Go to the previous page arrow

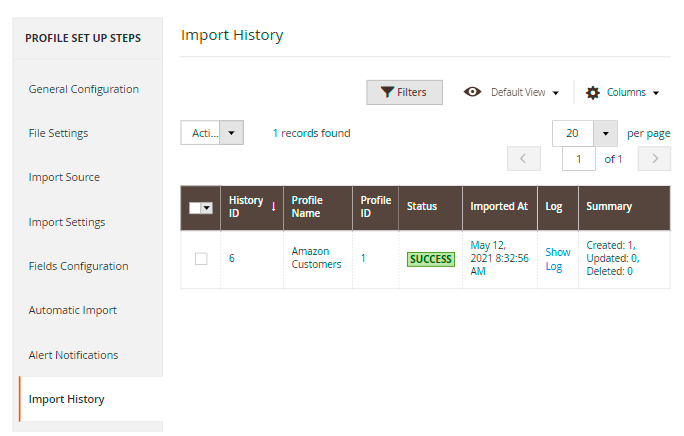(x=523, y=159)
